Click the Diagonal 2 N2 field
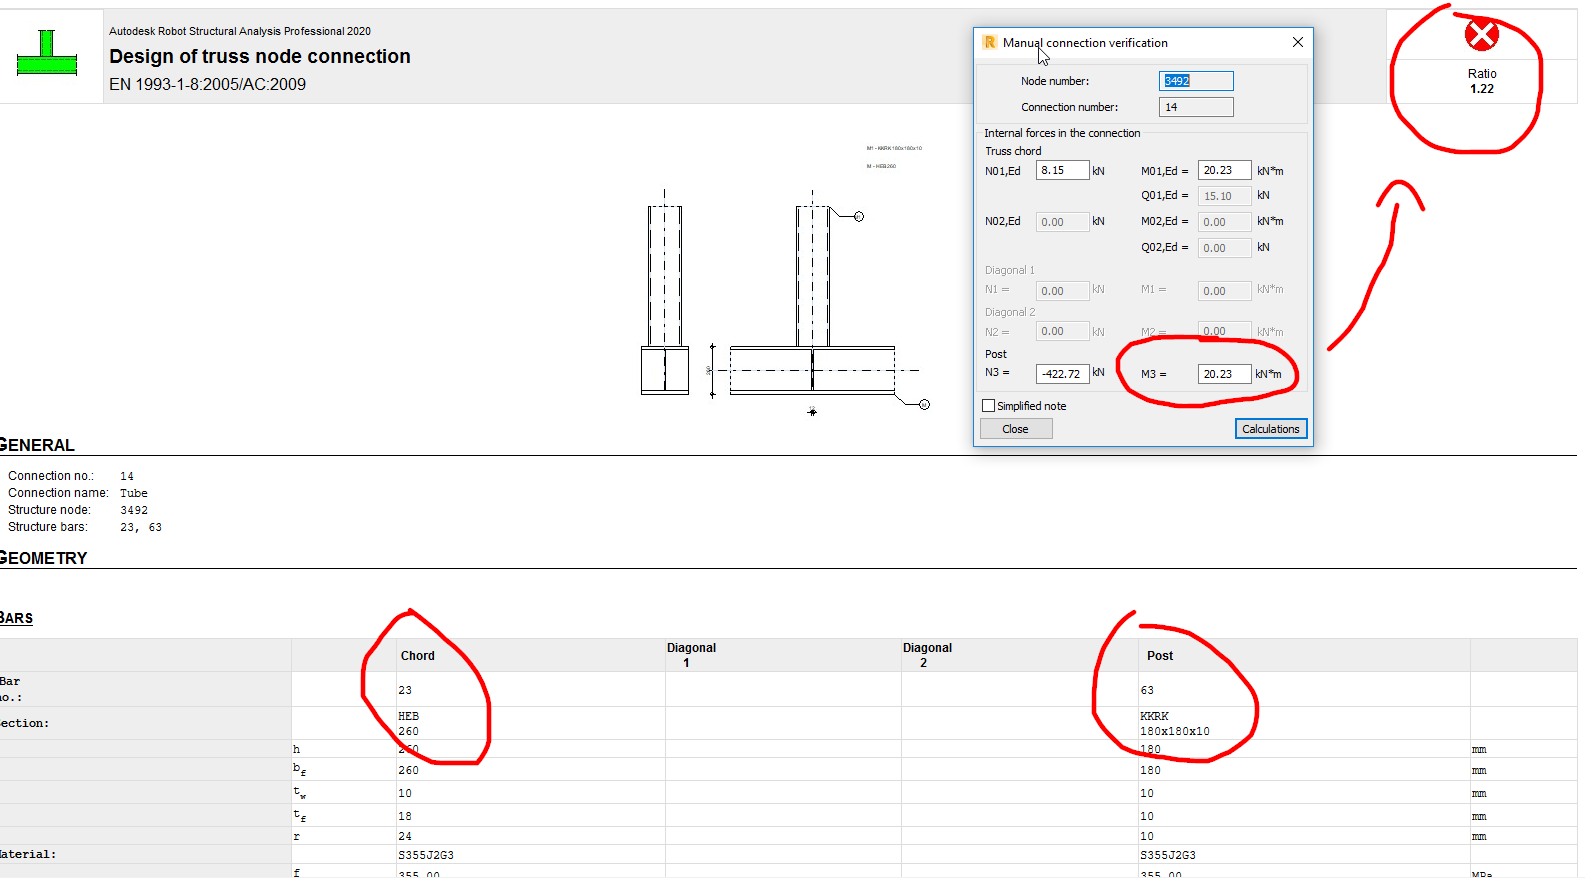Screen dimensions: 1585x878 click(1062, 331)
